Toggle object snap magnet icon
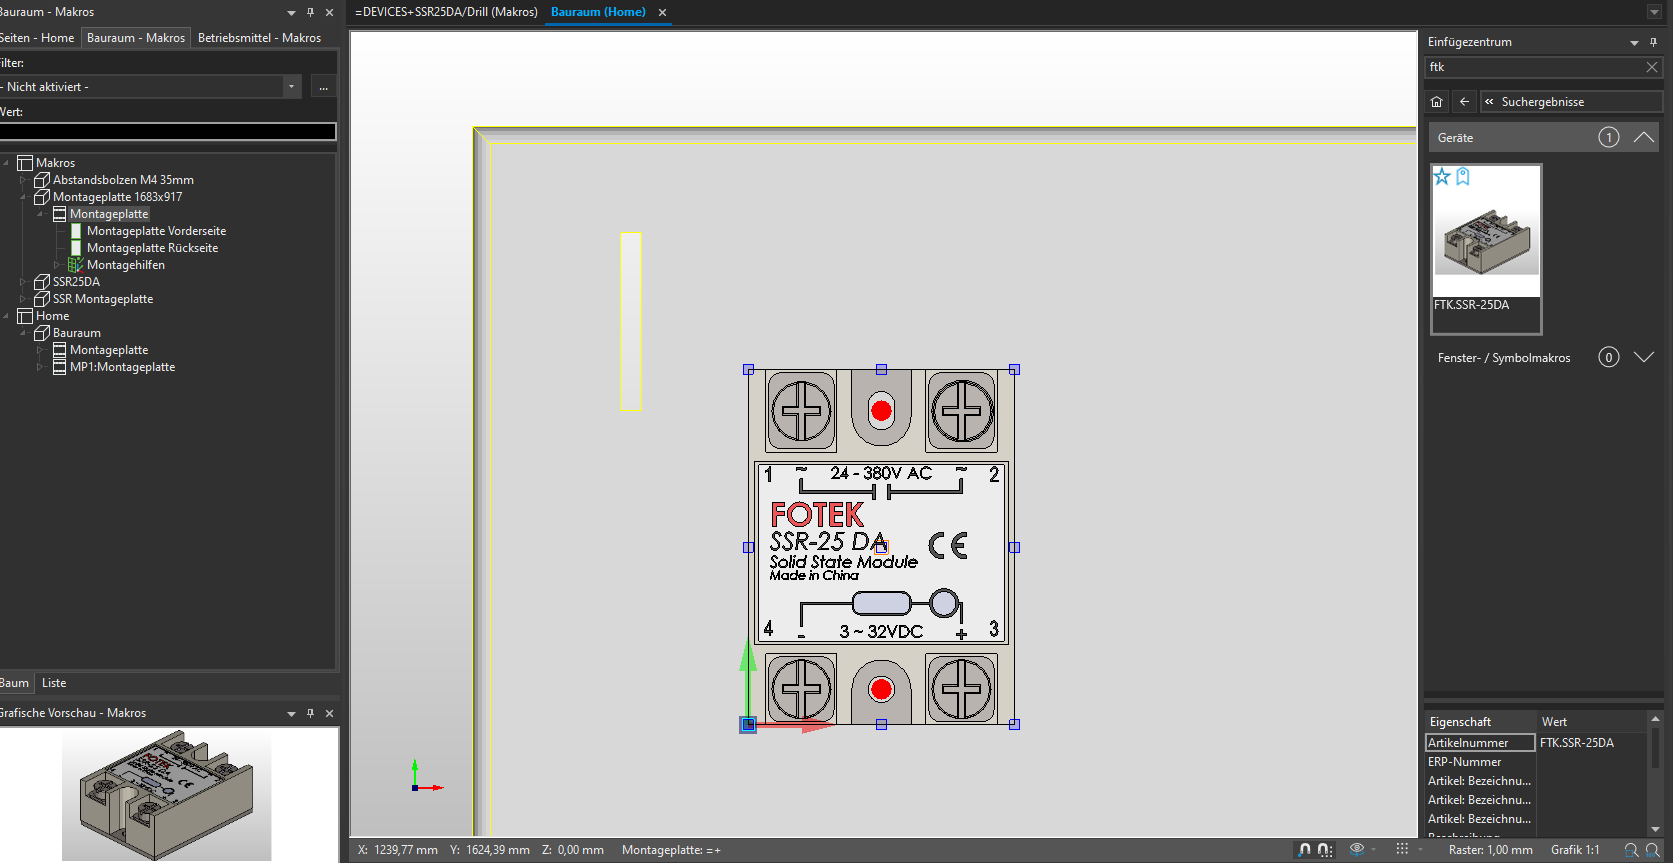Screen dimensions: 1673x863 (1304, 850)
